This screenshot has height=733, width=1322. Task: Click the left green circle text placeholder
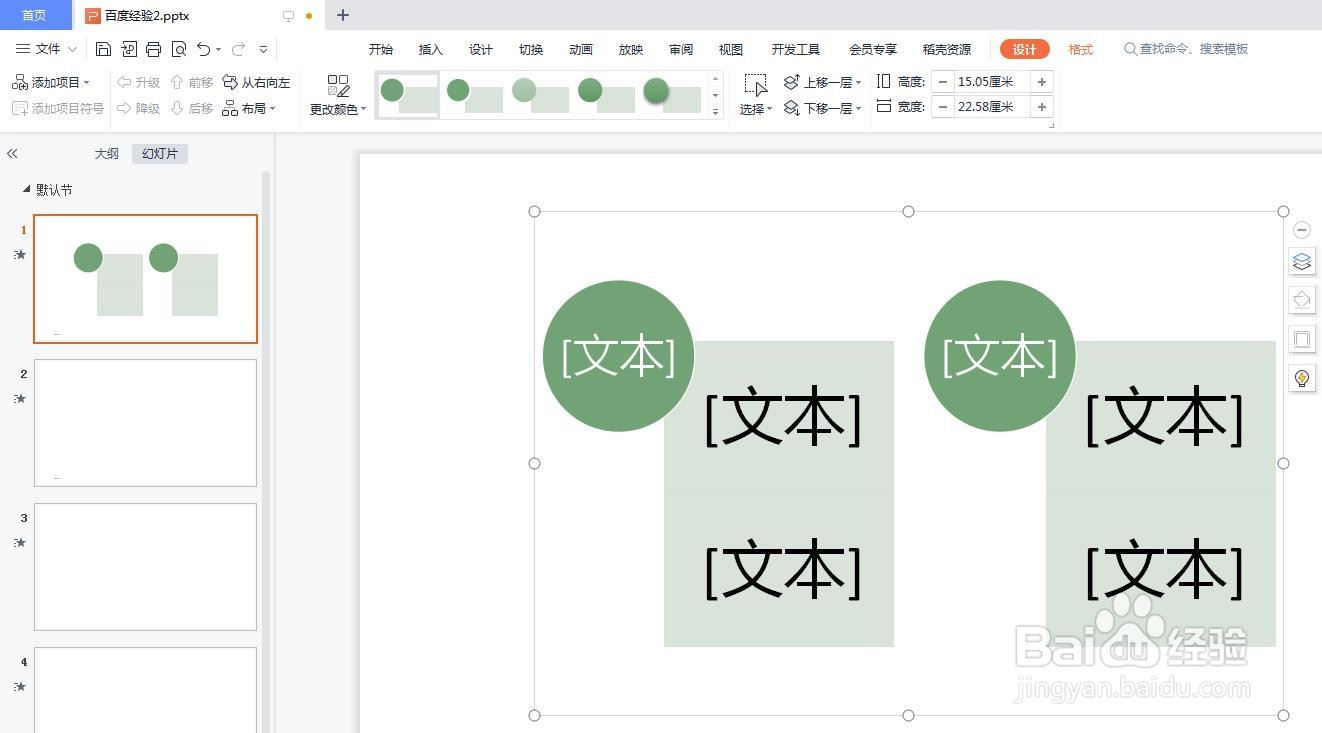(x=618, y=356)
